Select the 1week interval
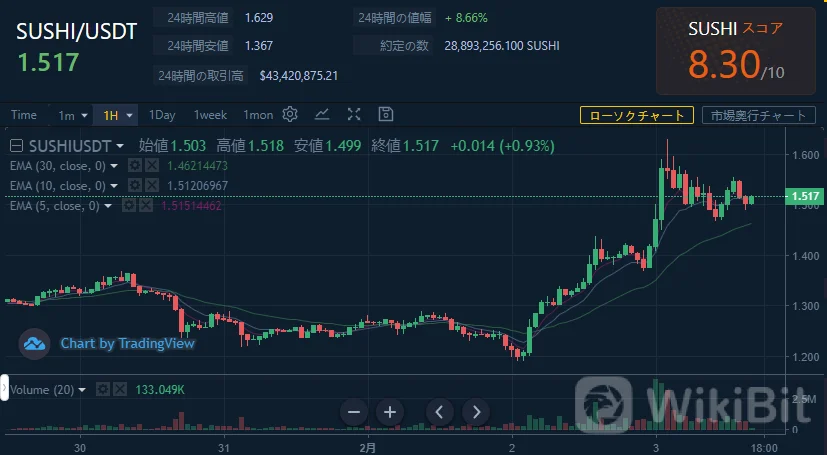827x455 pixels. point(210,115)
